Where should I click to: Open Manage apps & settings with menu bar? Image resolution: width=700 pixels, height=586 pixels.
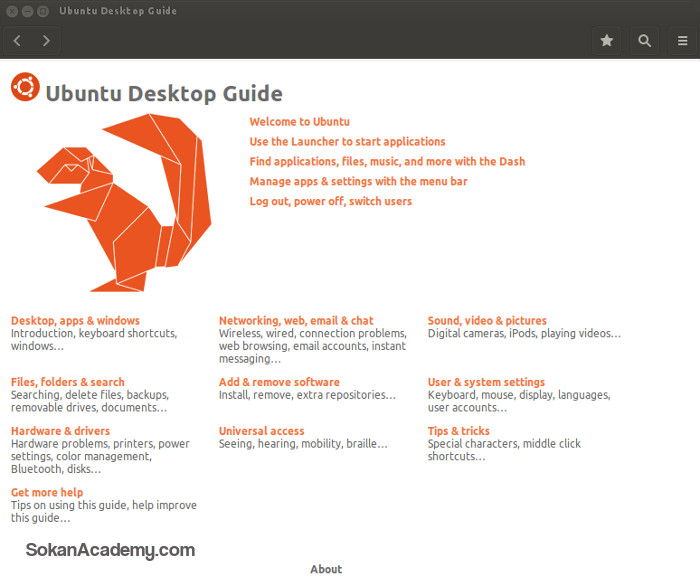coord(358,182)
